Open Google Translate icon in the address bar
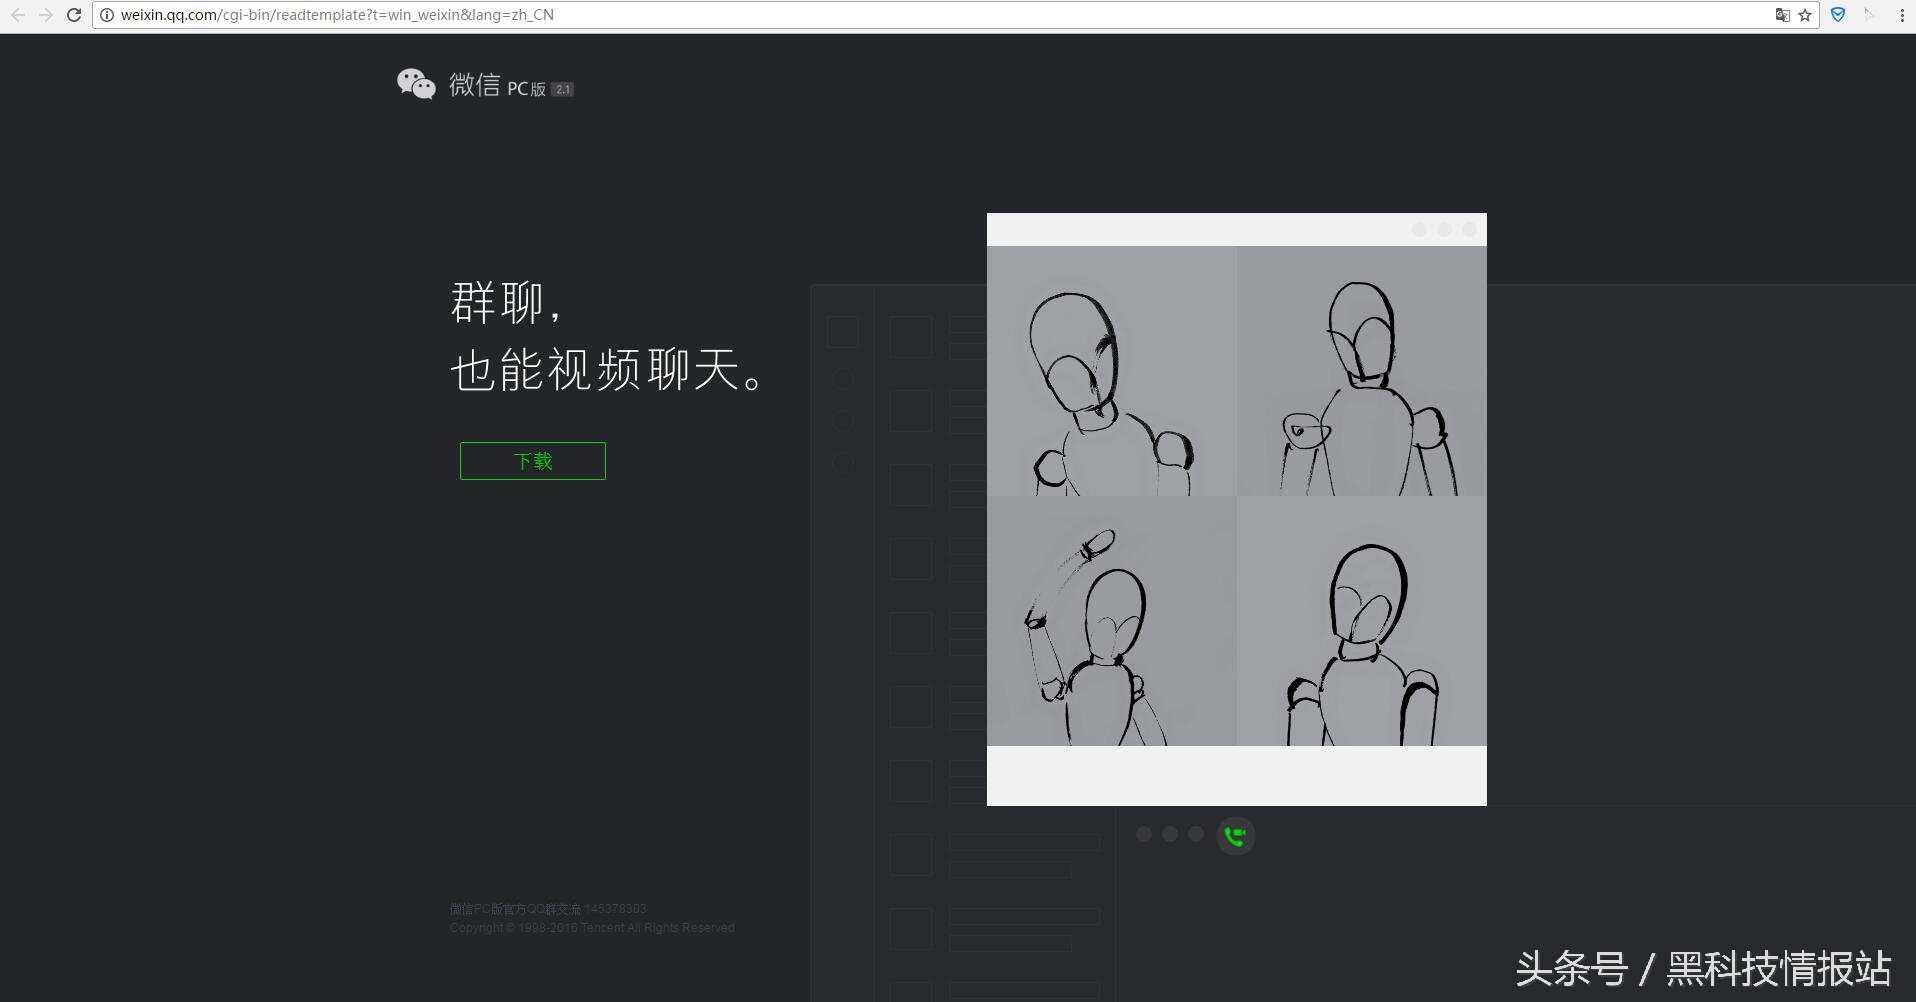Screen dimensions: 1916x1002 [1782, 15]
